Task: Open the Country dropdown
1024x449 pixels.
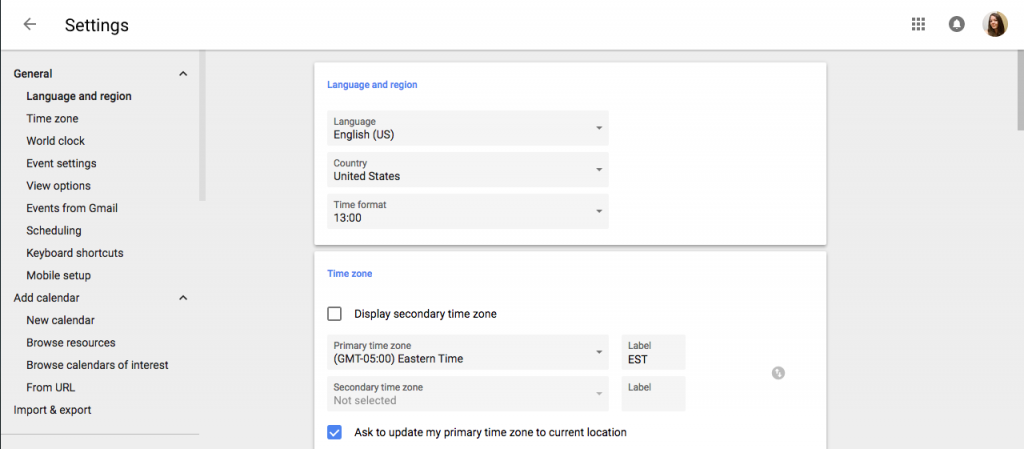Action: click(468, 170)
